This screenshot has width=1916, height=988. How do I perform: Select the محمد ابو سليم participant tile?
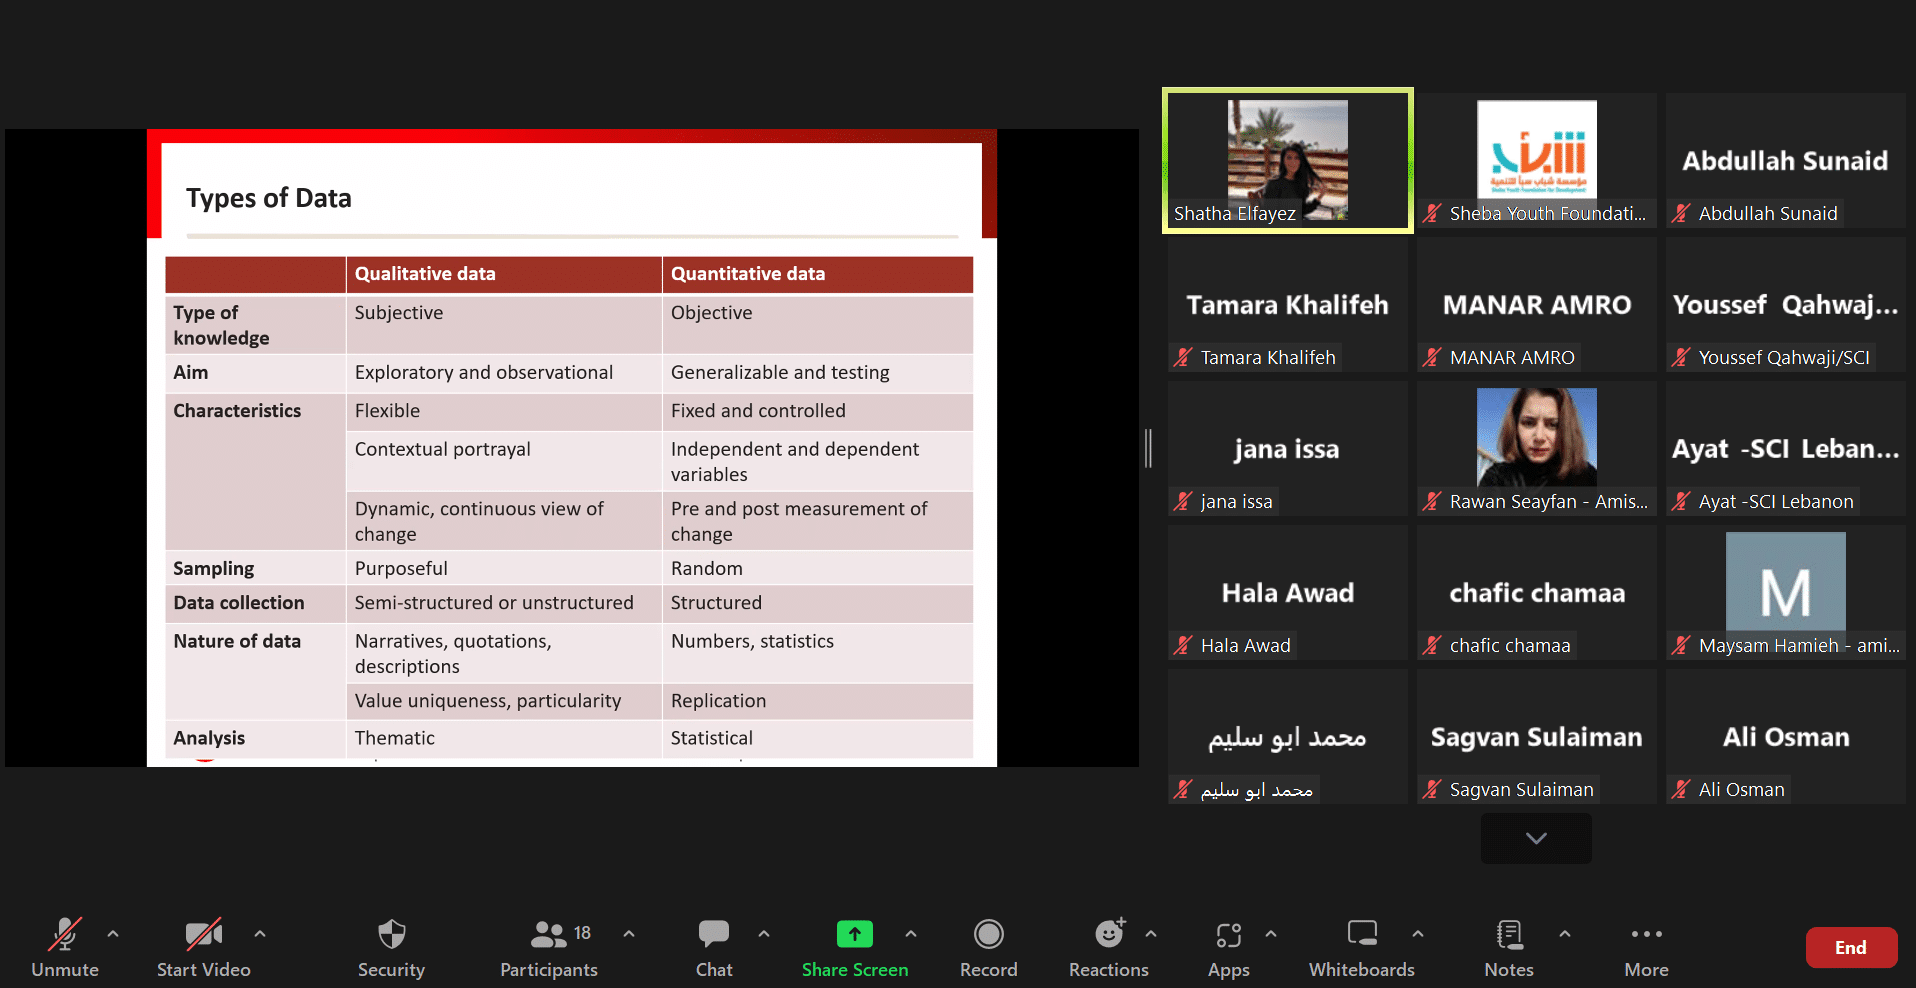[1287, 736]
